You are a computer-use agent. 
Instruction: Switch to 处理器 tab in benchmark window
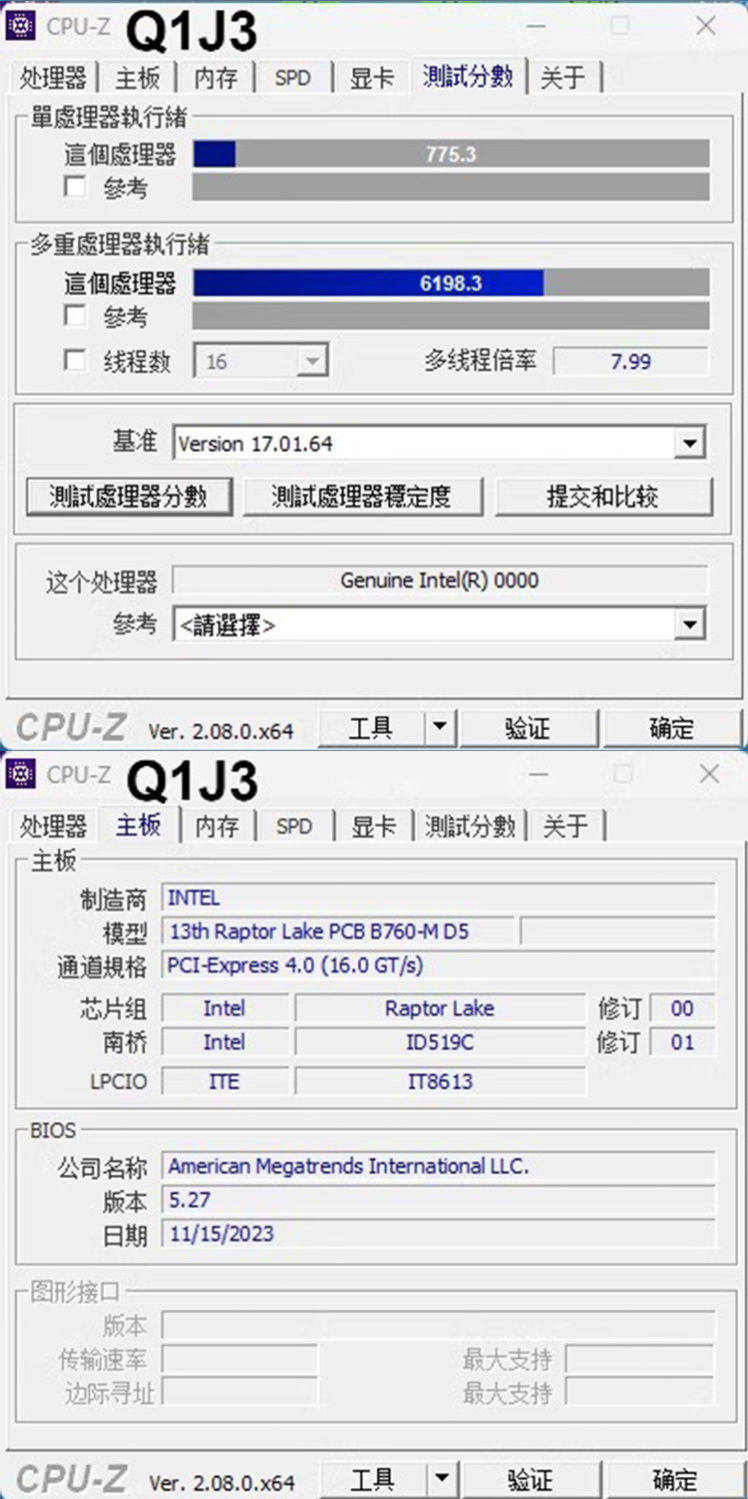(53, 78)
